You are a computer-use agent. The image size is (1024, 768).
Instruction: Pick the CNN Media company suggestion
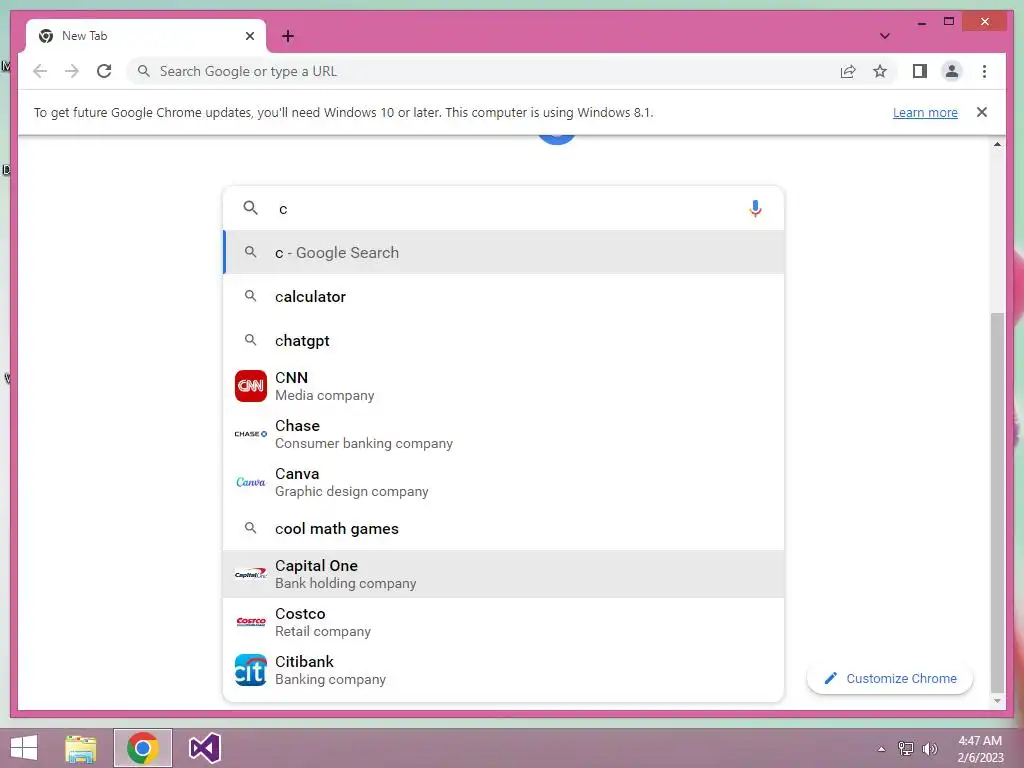pos(503,386)
